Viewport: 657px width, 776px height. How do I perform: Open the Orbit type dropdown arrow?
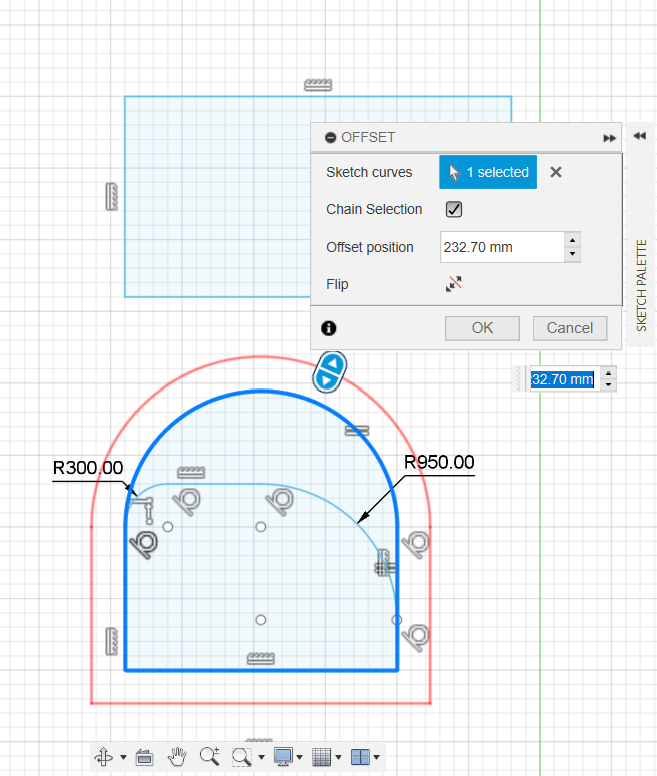123,757
